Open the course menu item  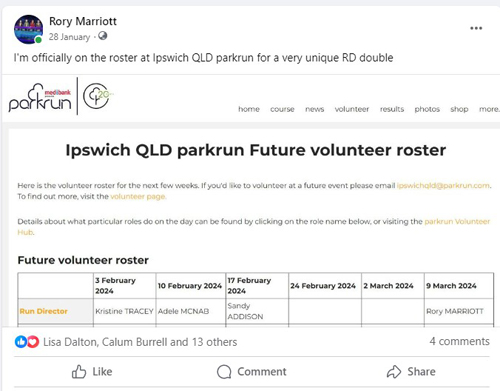(282, 109)
